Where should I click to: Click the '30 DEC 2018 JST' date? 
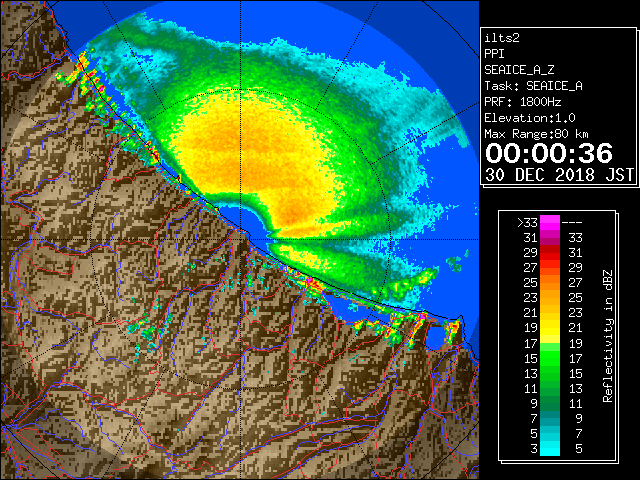point(560,175)
